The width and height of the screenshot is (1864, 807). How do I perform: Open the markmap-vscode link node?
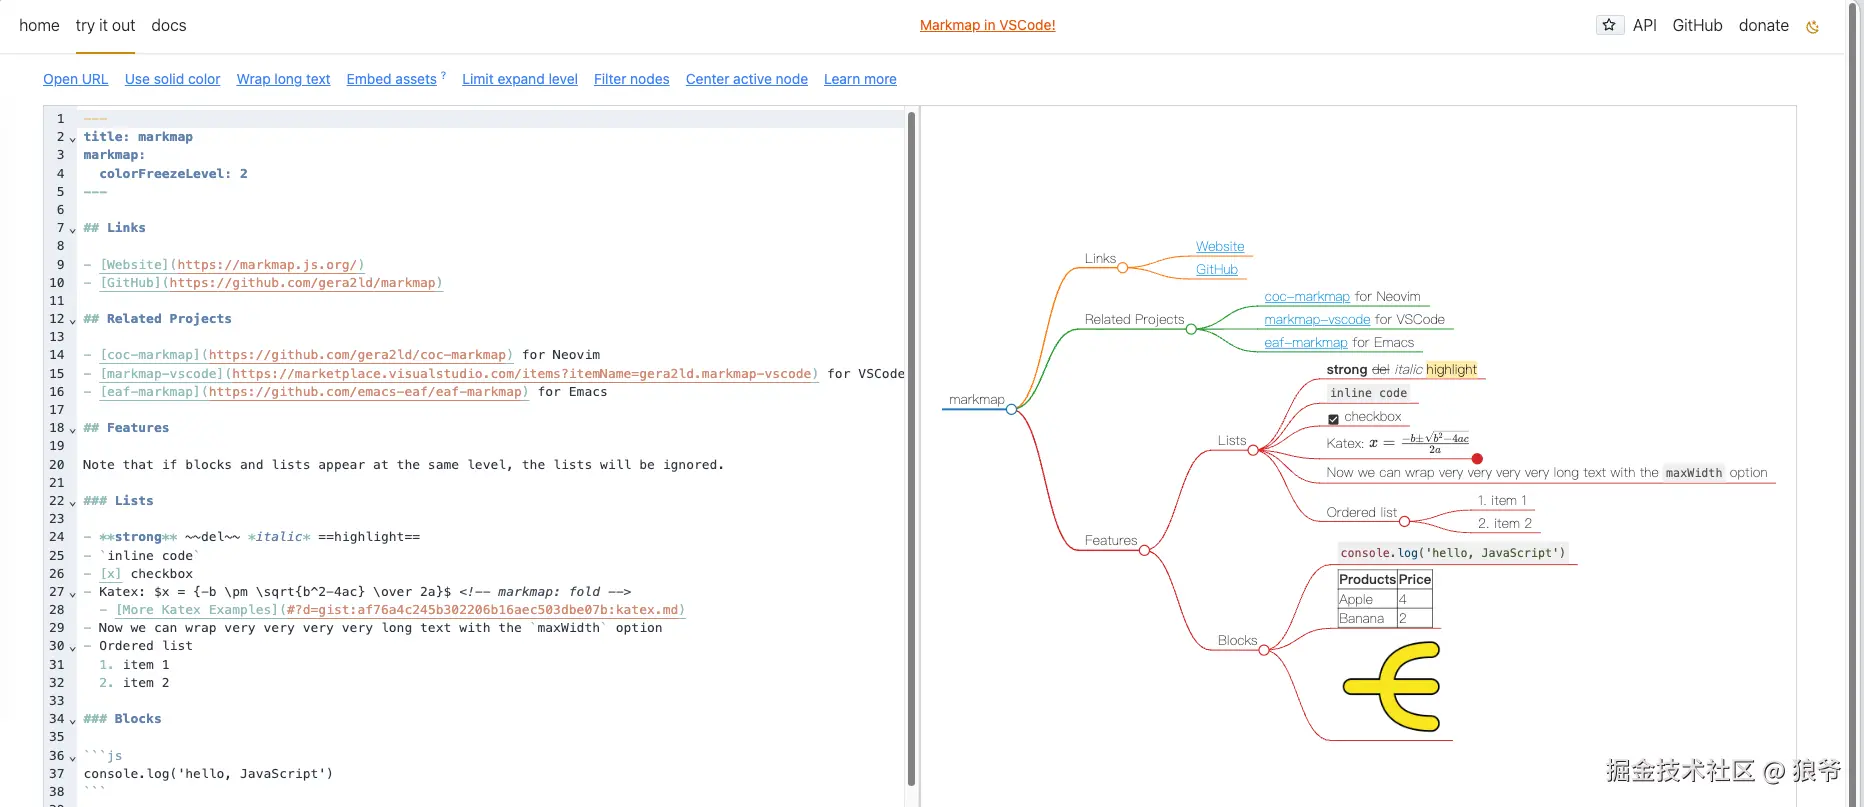(1317, 319)
